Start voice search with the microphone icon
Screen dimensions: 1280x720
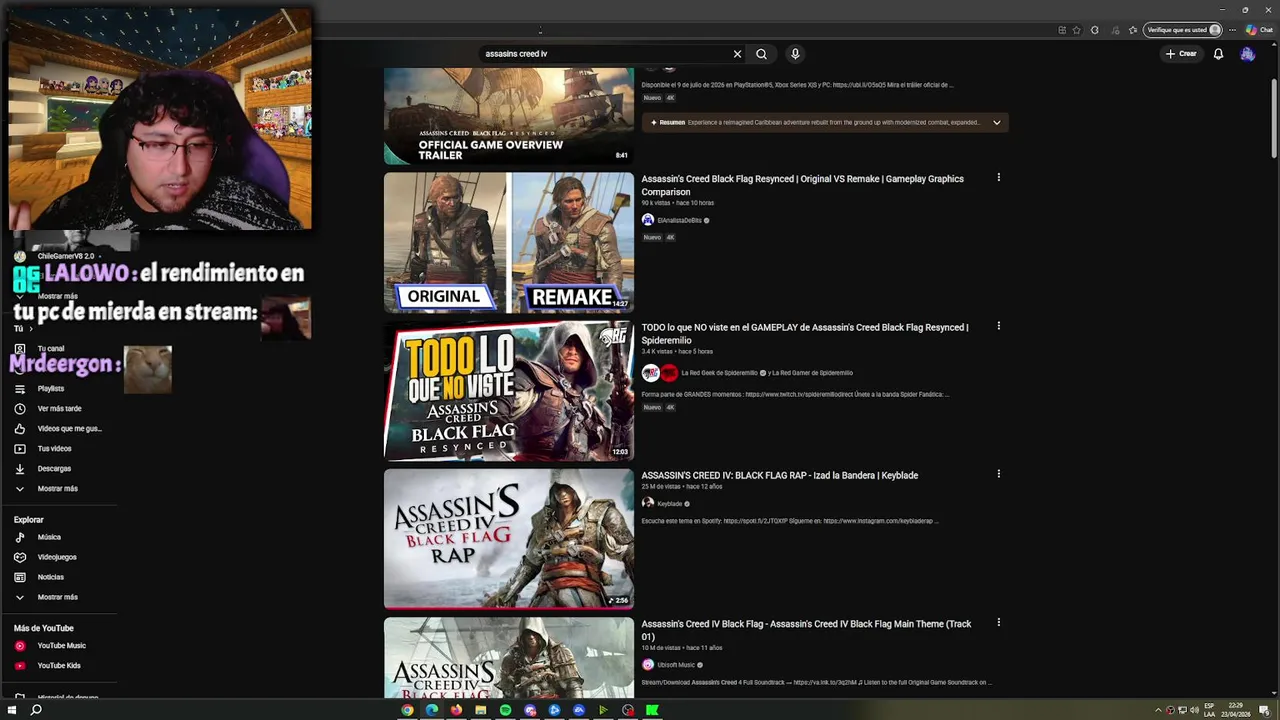(x=795, y=54)
